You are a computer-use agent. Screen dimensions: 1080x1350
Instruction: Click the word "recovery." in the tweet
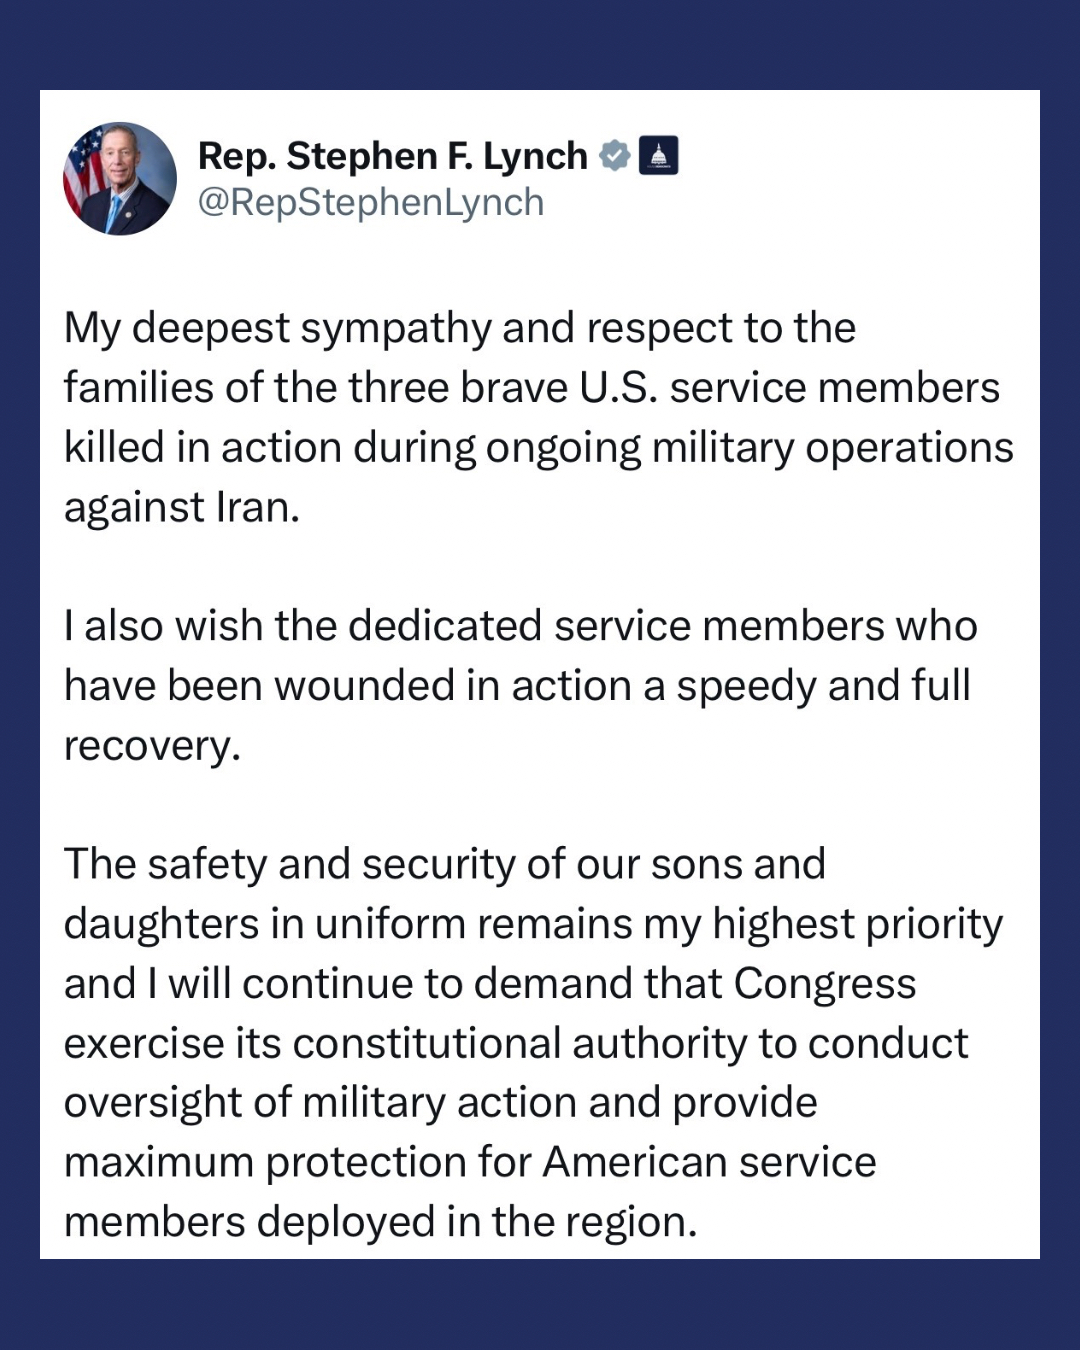(152, 746)
